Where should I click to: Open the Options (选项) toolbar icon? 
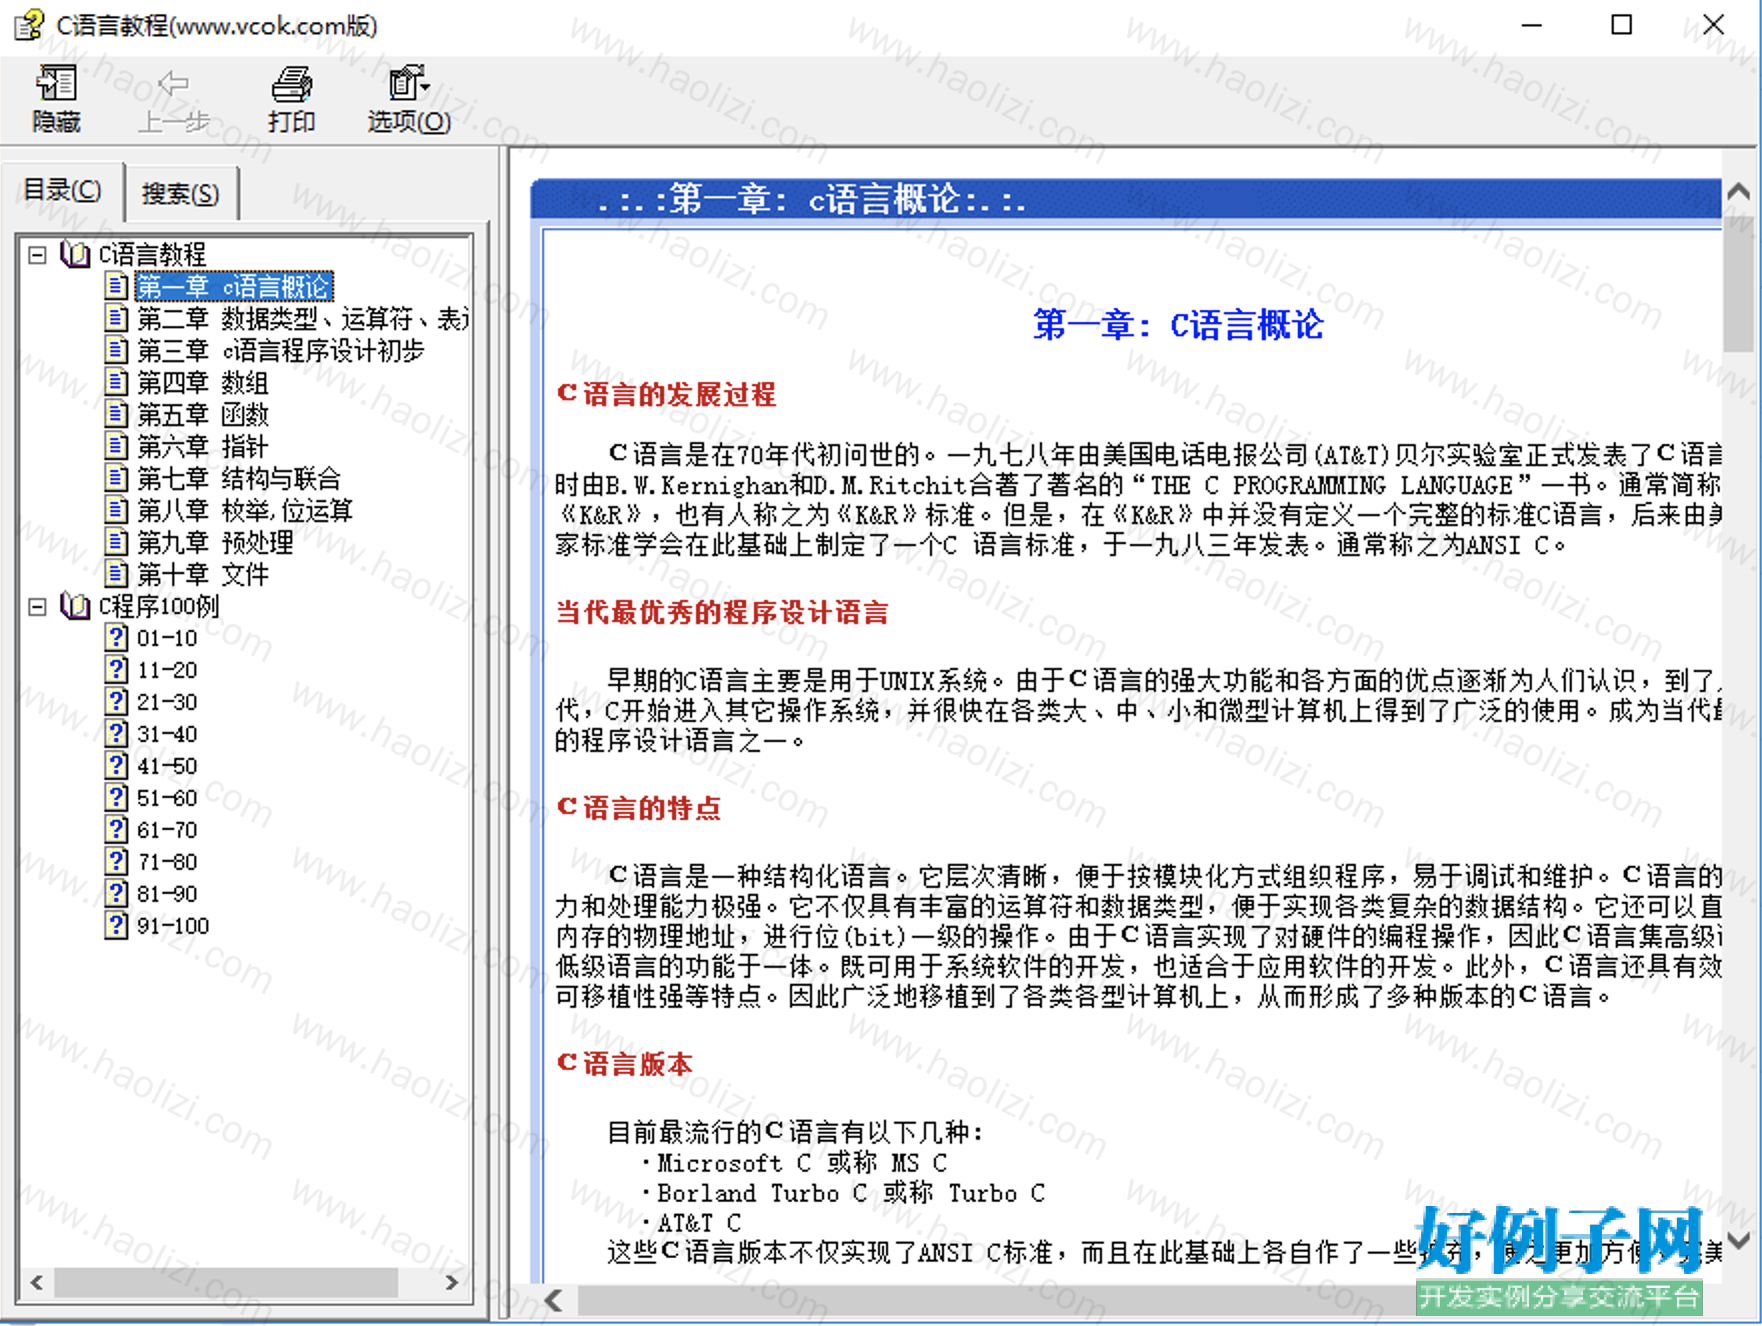click(408, 84)
